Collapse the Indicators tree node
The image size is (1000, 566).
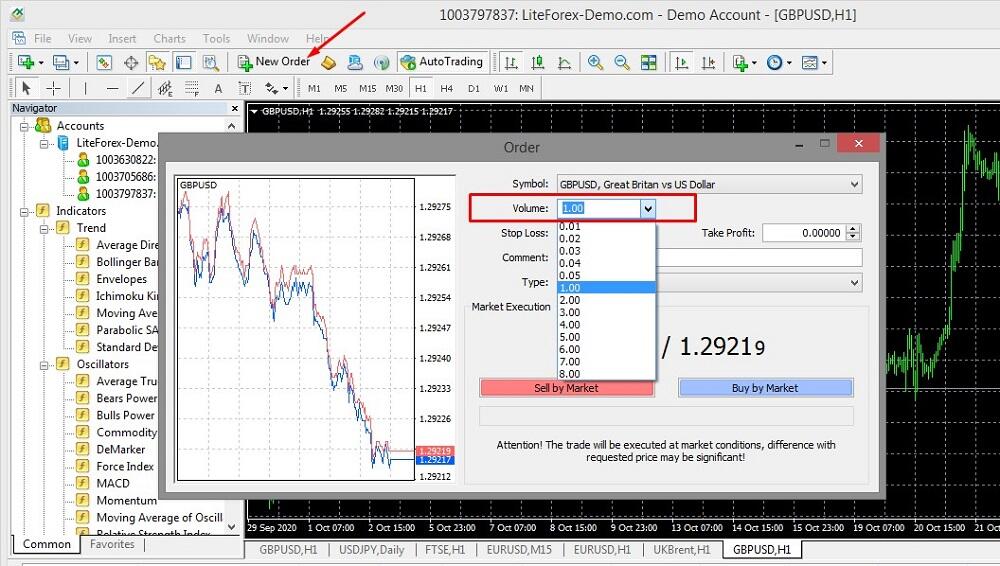pyautogui.click(x=24, y=211)
